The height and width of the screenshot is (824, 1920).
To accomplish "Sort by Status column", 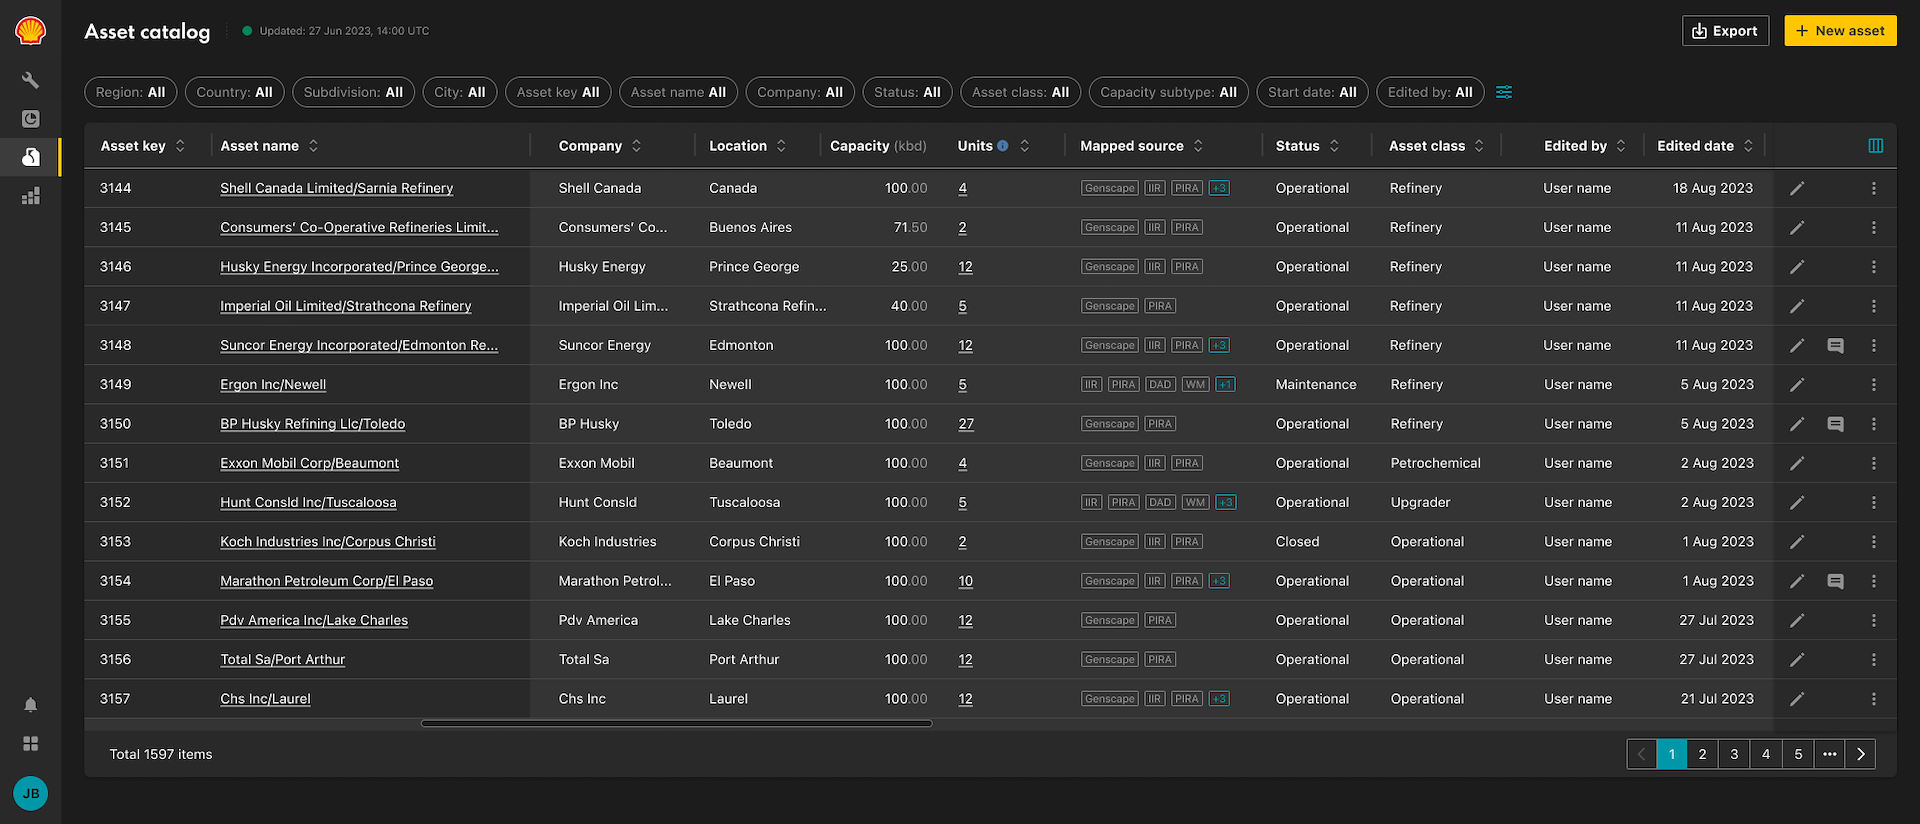I will click(x=1334, y=146).
